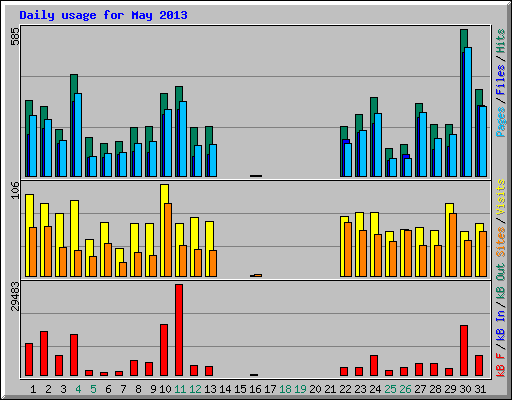Choose green weekend day label 12
This screenshot has width=512, height=400.
pyautogui.click(x=195, y=389)
